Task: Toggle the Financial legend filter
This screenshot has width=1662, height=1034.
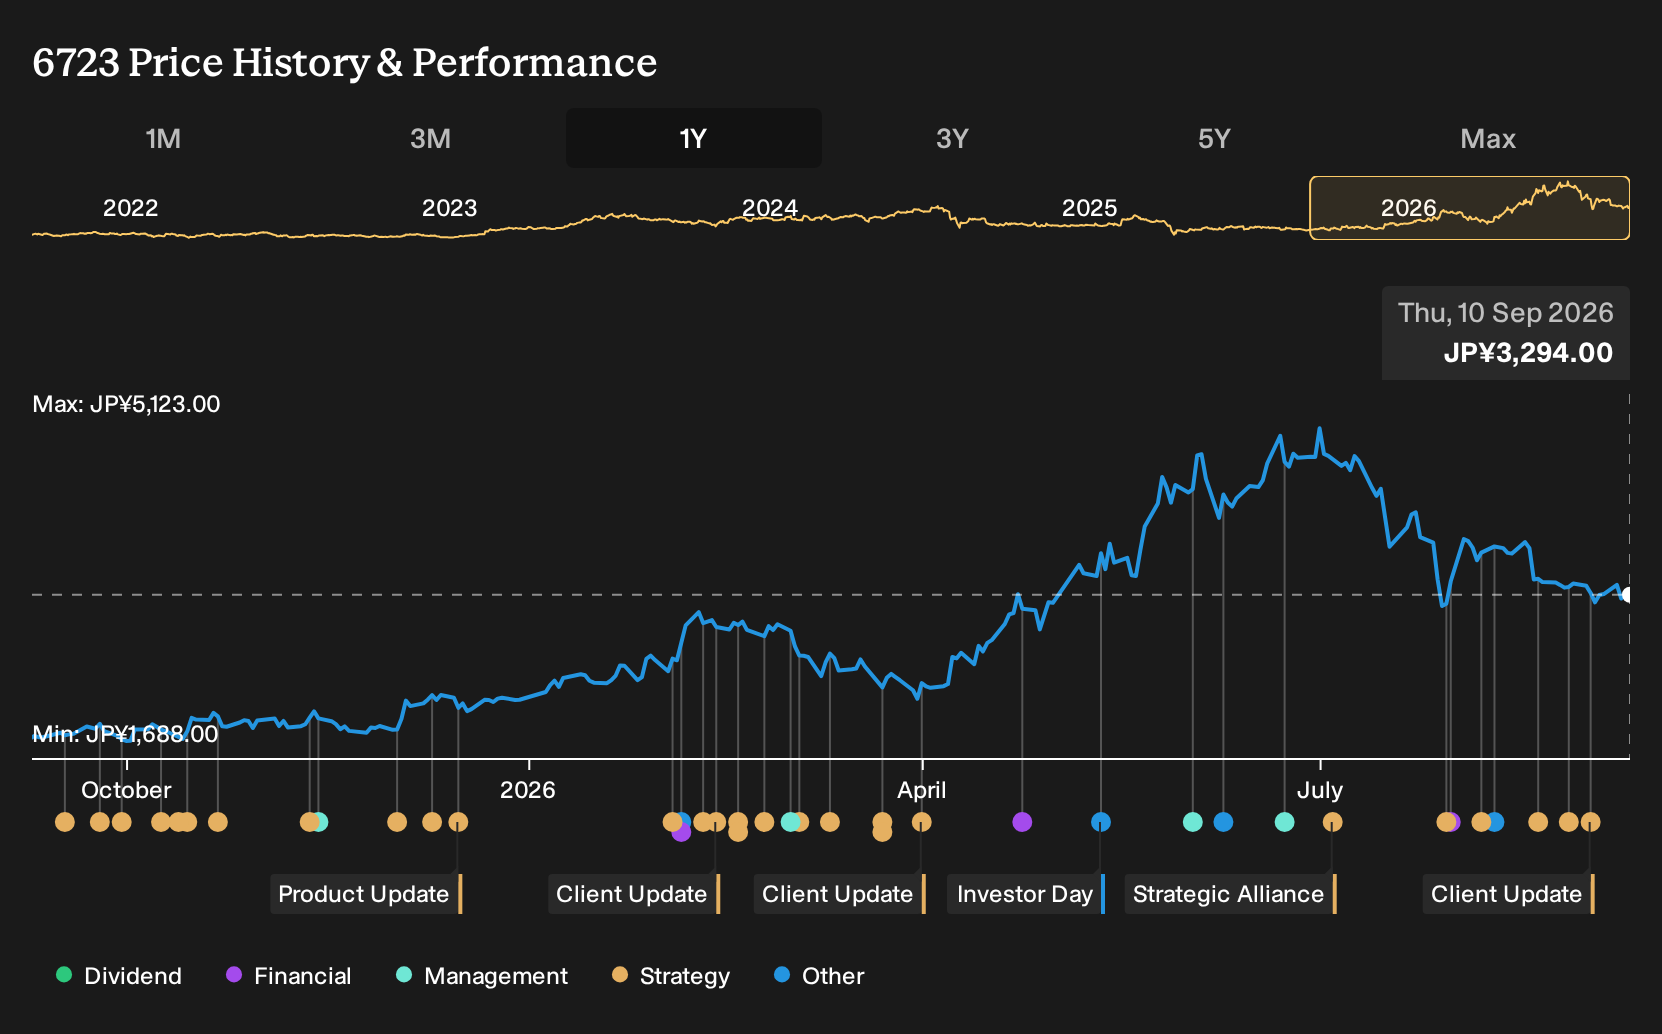Action: click(x=289, y=976)
